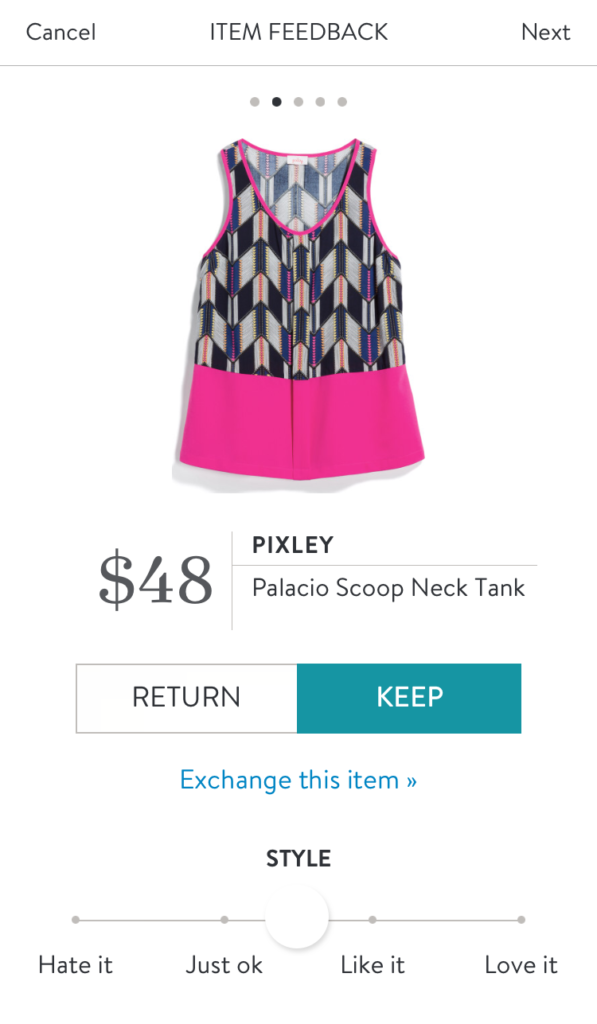
Task: Choose KEEP for this item
Action: coord(410,698)
